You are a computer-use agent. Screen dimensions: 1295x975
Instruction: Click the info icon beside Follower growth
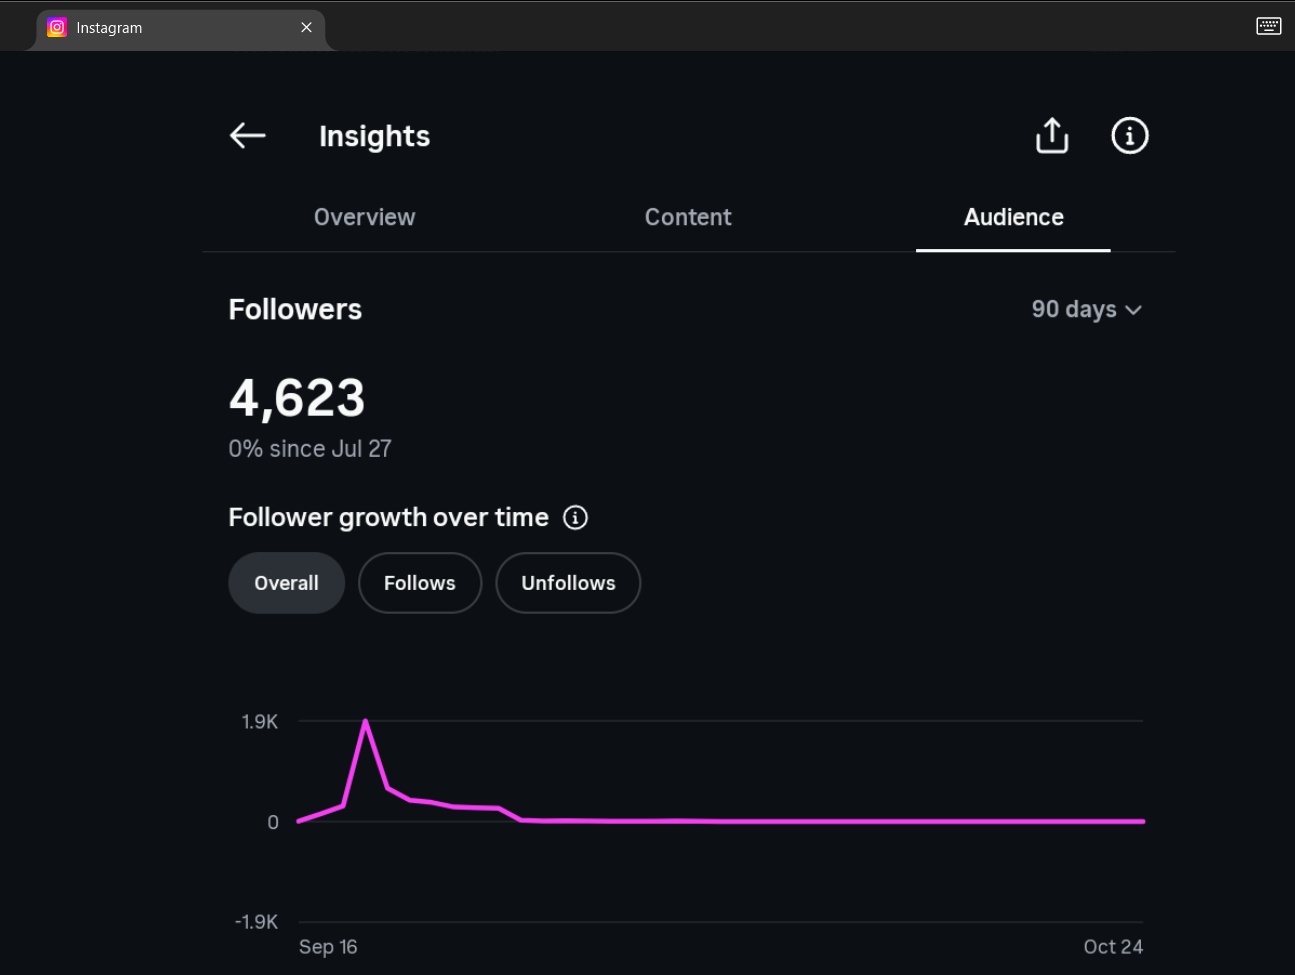click(575, 517)
